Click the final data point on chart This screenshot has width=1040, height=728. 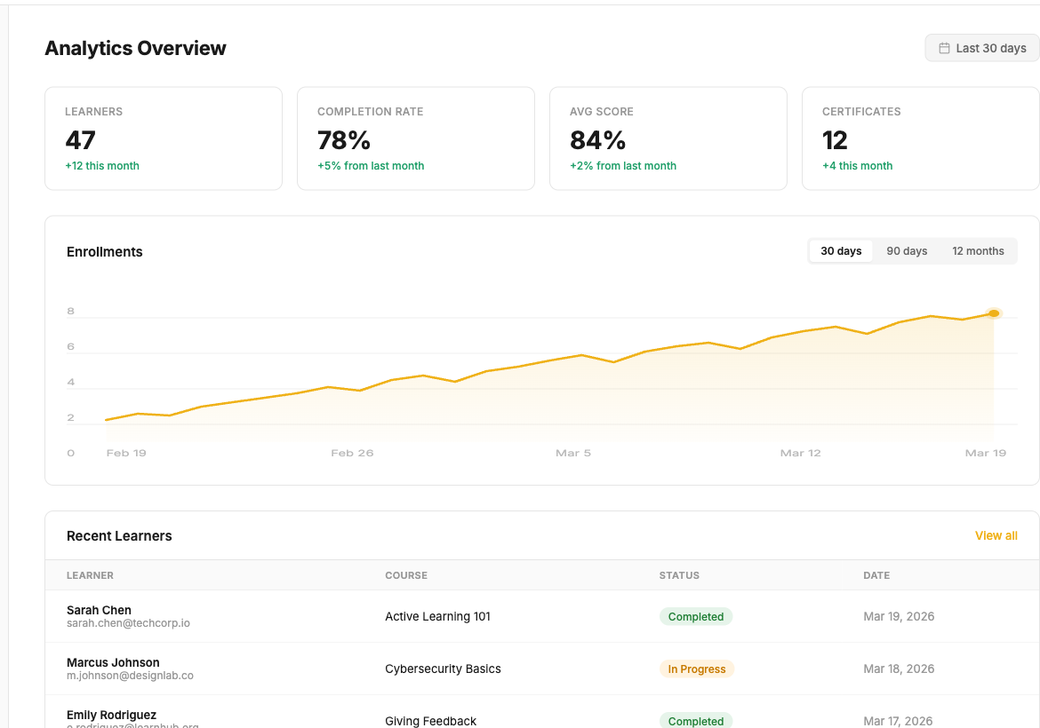(x=993, y=313)
